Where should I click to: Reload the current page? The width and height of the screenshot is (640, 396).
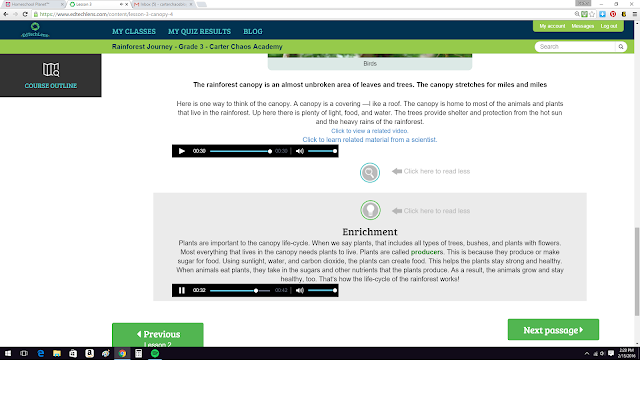pos(25,14)
